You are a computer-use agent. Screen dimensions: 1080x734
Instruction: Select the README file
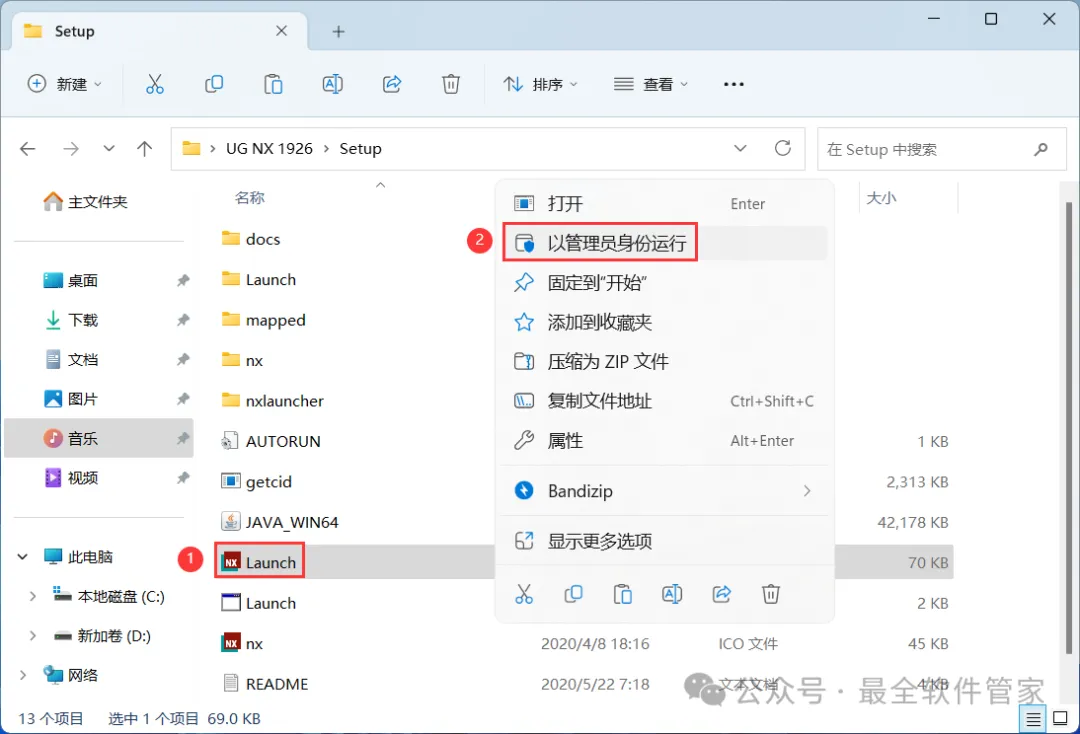(x=265, y=684)
